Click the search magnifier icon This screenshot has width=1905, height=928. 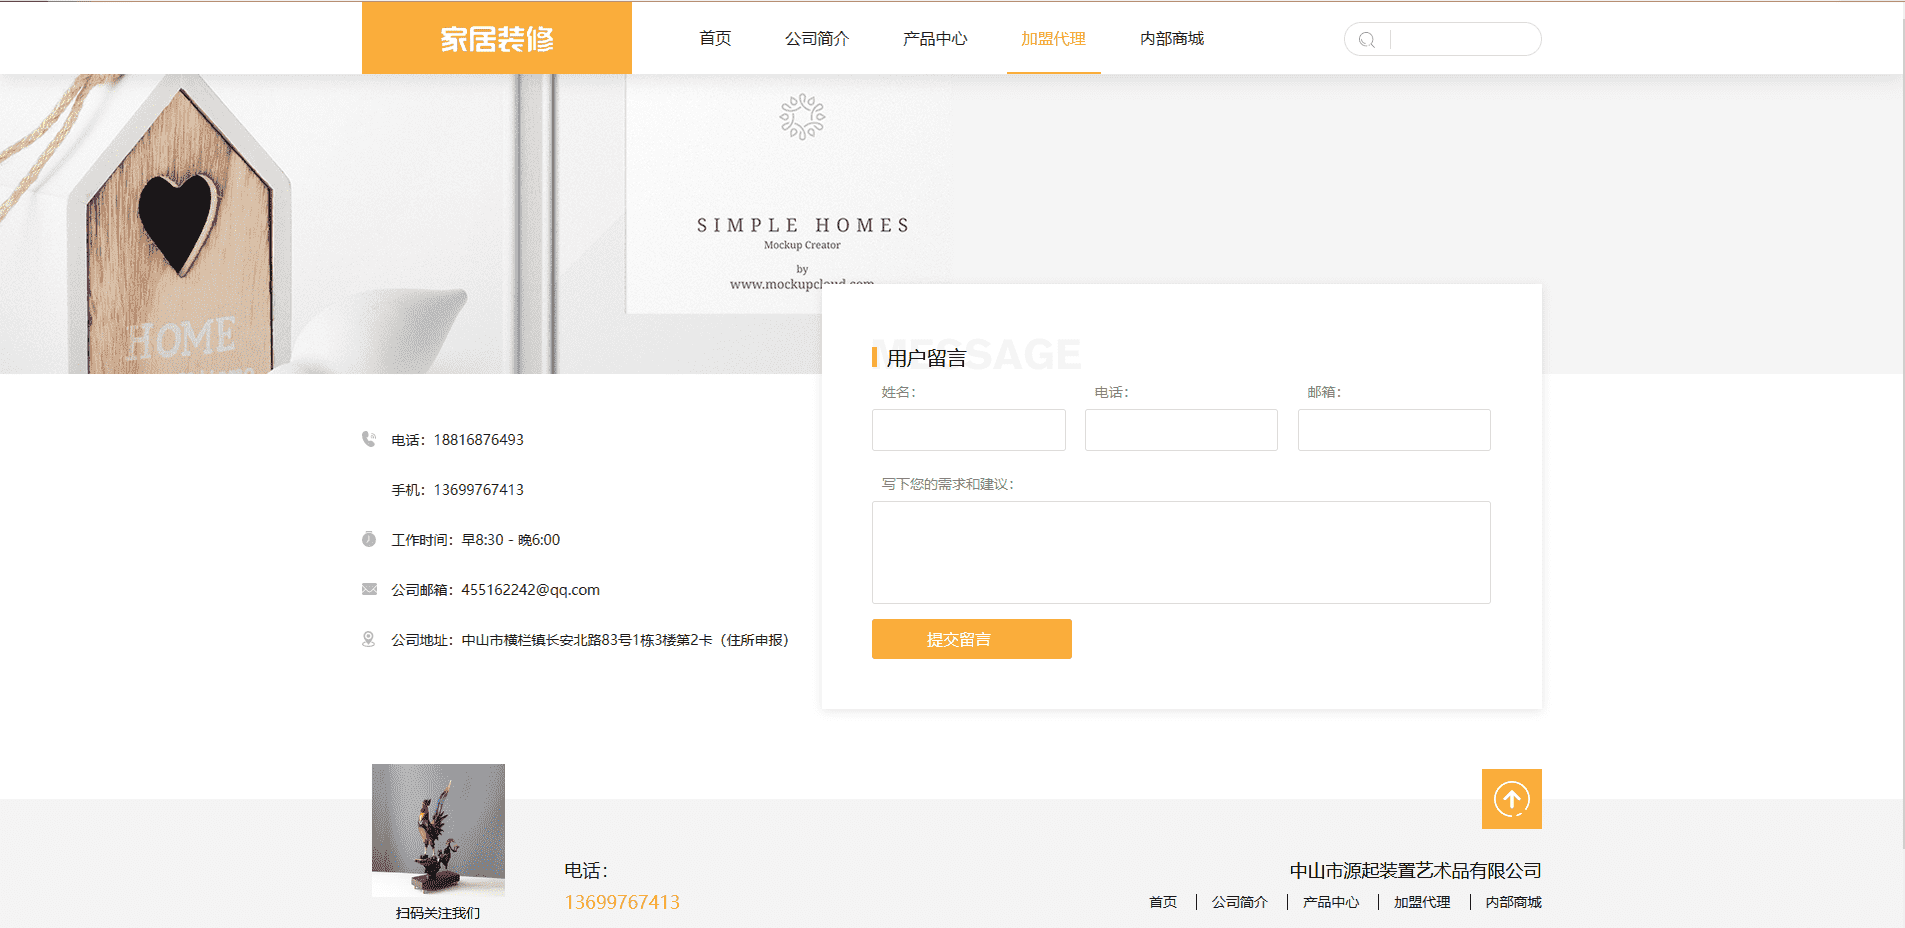pos(1367,40)
